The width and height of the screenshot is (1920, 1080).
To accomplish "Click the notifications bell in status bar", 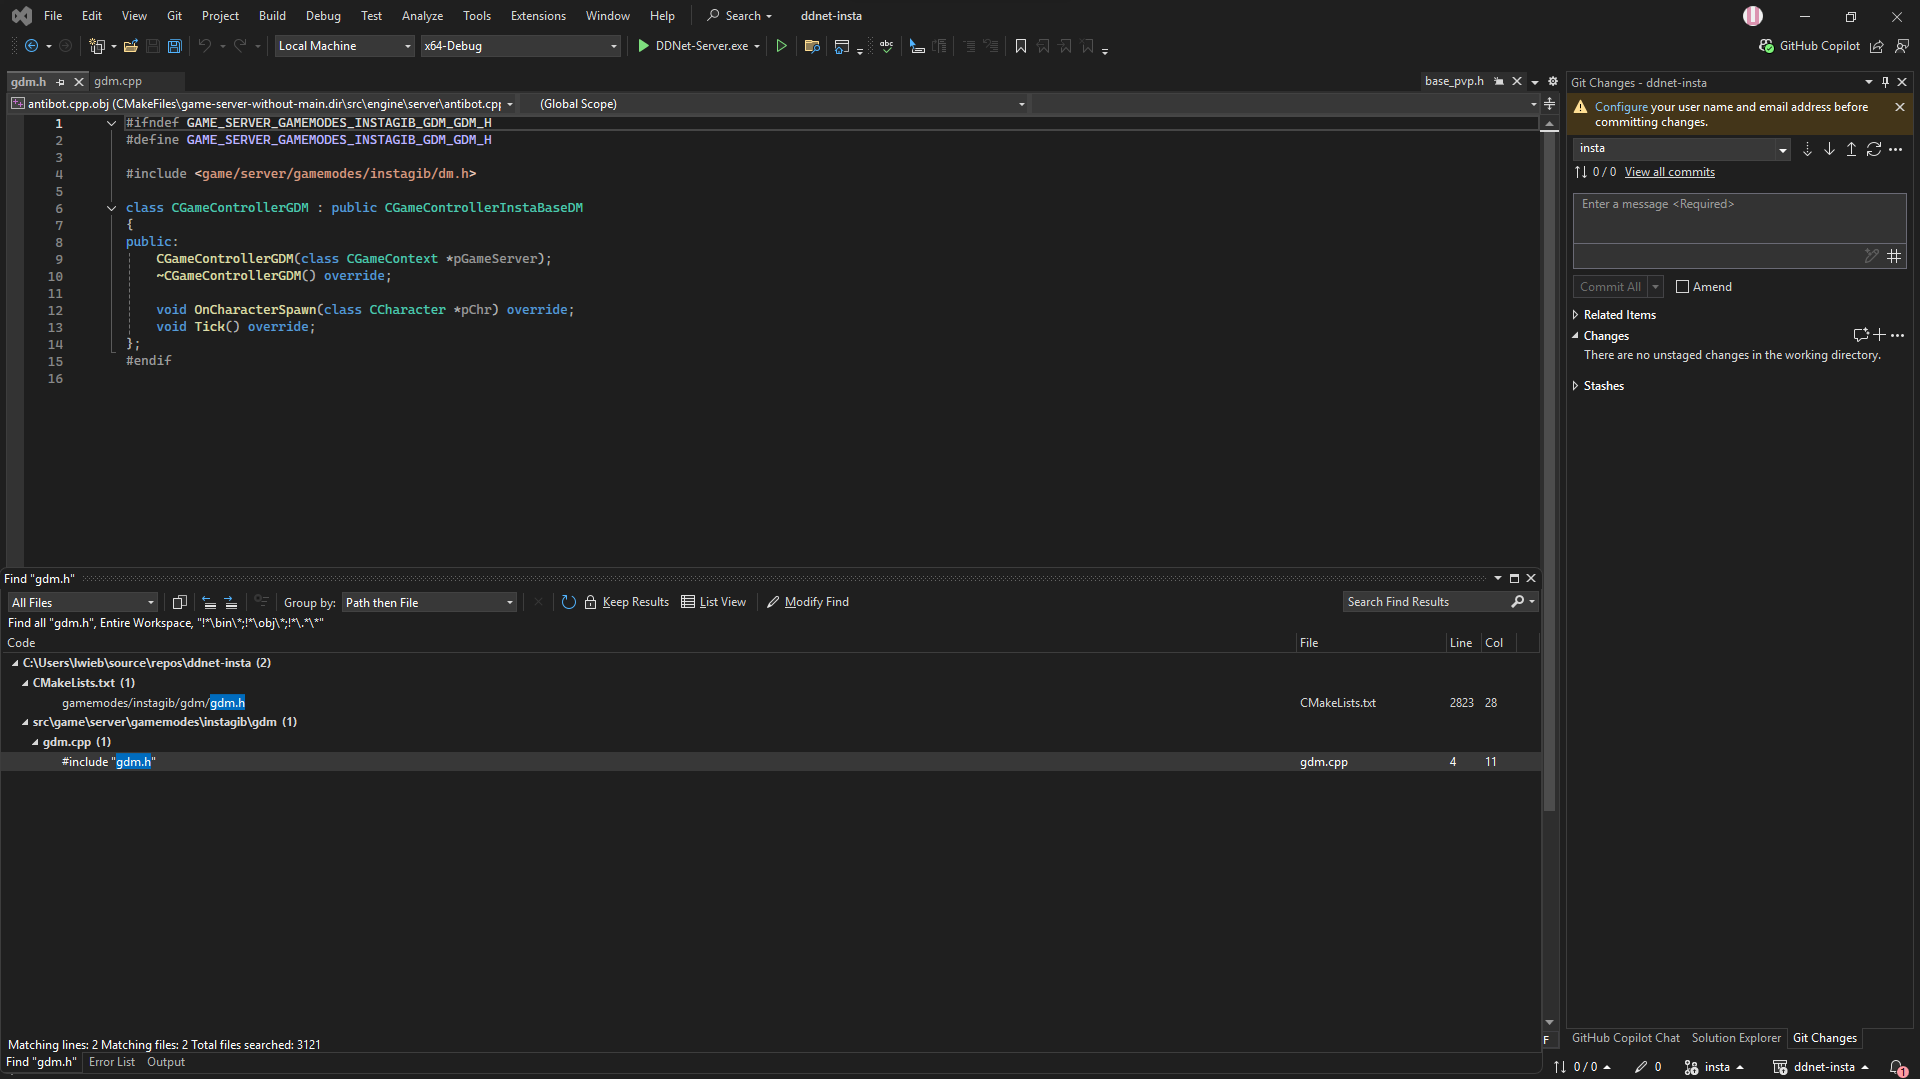I will tap(1897, 1068).
